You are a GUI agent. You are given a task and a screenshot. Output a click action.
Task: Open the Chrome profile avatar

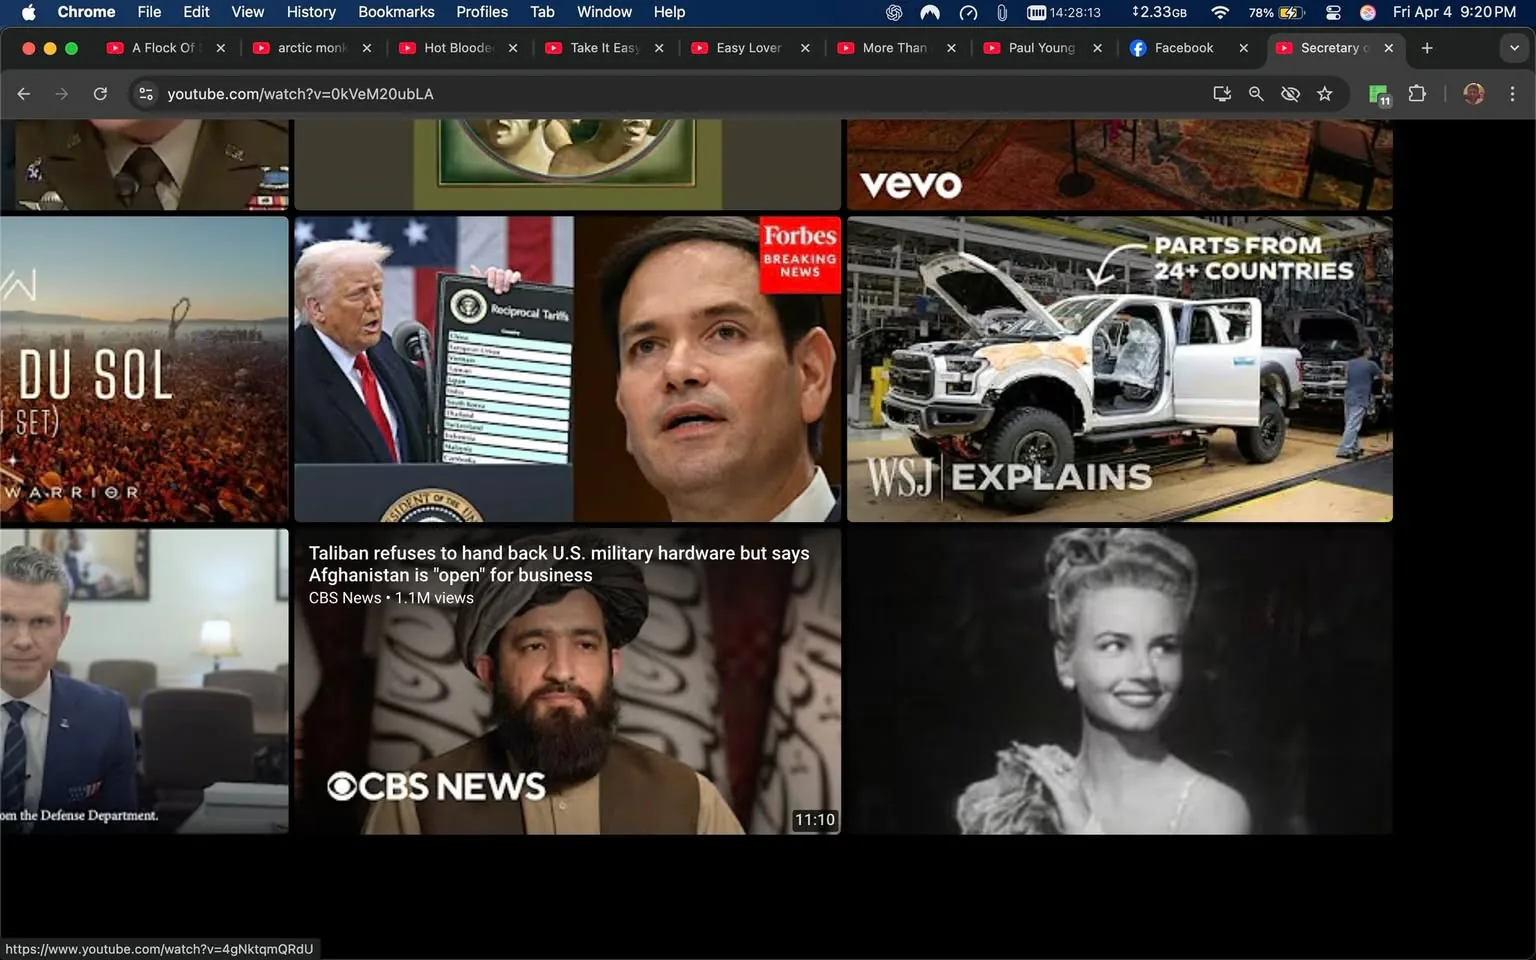pos(1473,93)
